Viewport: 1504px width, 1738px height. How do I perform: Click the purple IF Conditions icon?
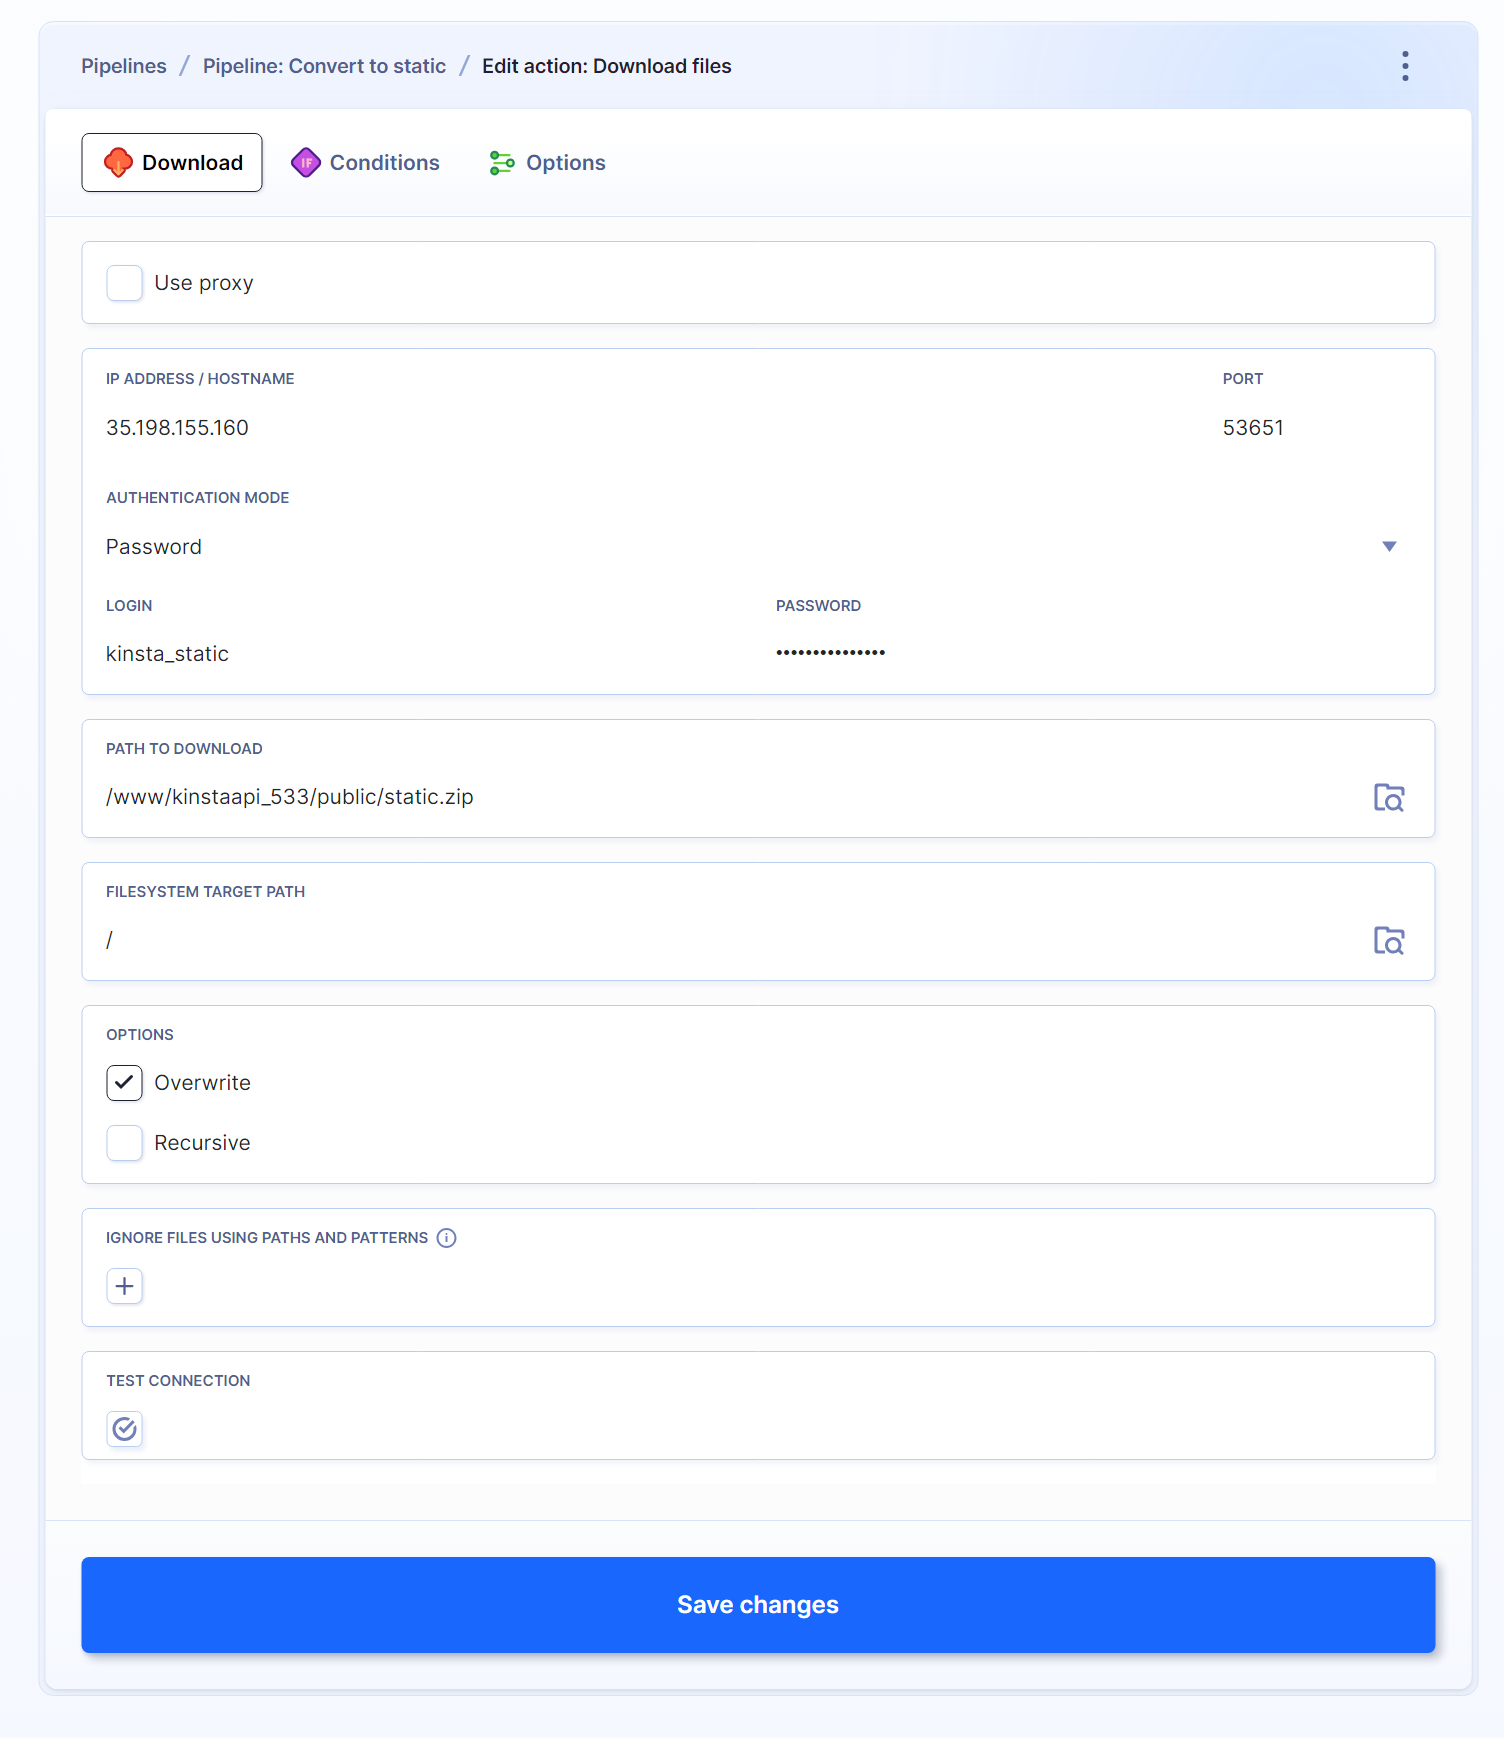pyautogui.click(x=306, y=163)
